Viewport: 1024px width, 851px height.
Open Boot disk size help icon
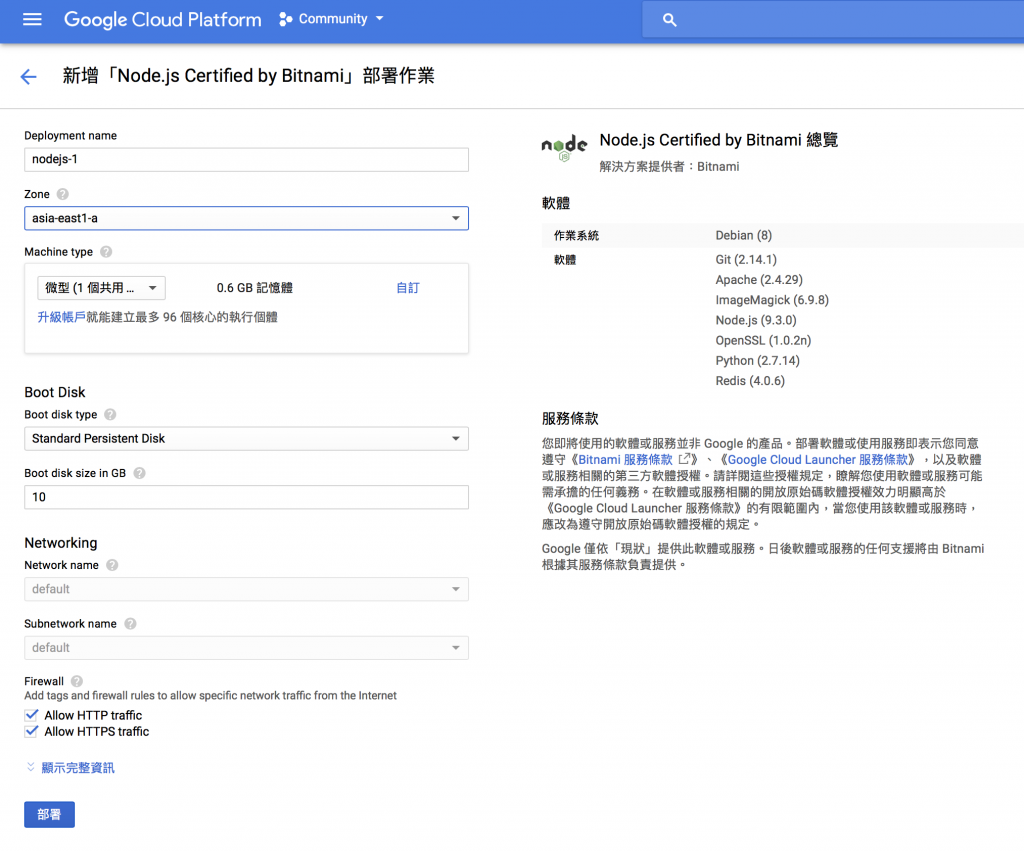click(x=139, y=473)
